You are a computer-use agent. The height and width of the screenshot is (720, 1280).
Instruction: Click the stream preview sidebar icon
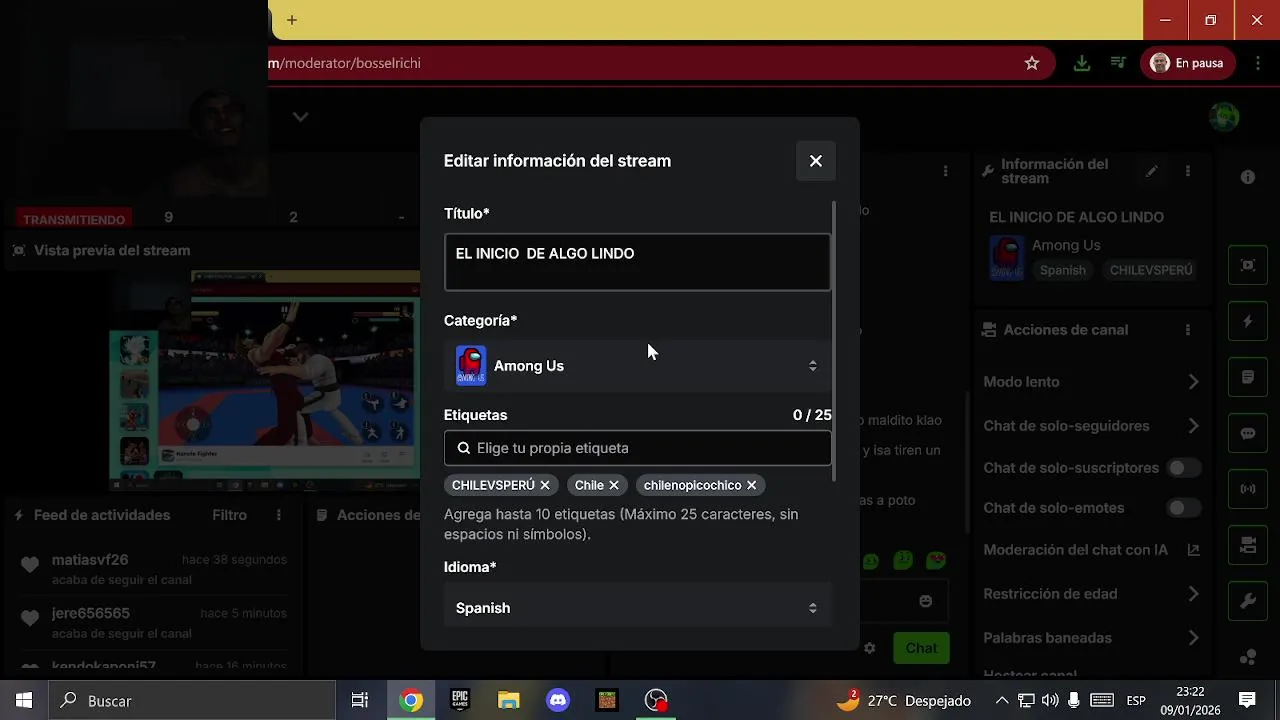[x=1248, y=265]
